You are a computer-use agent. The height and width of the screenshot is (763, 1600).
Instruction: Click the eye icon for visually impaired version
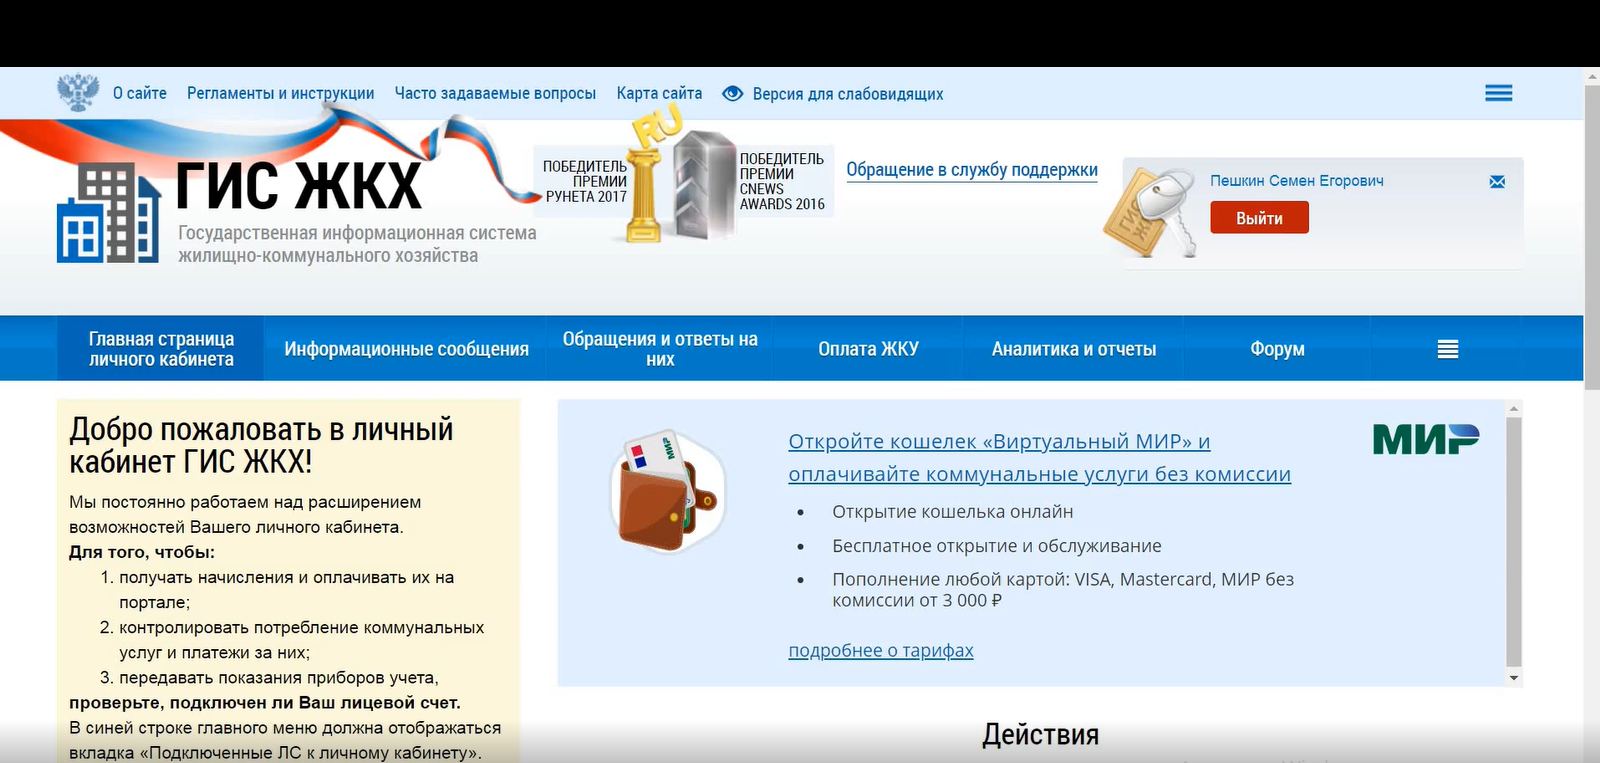pos(733,93)
